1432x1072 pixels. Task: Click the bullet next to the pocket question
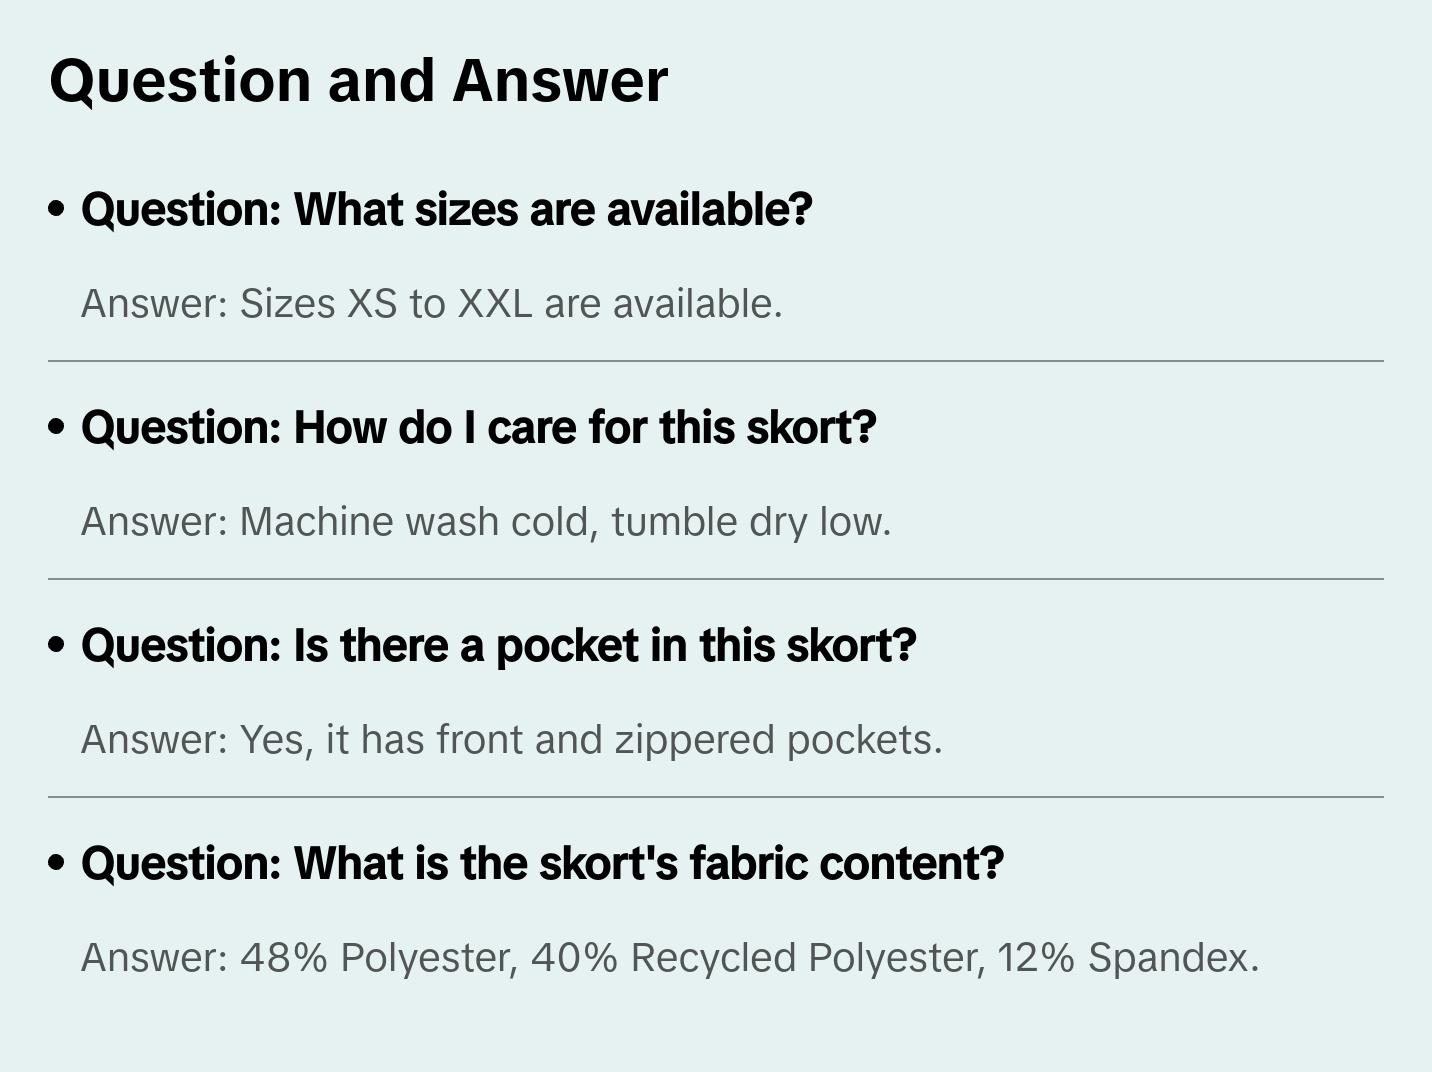[57, 645]
